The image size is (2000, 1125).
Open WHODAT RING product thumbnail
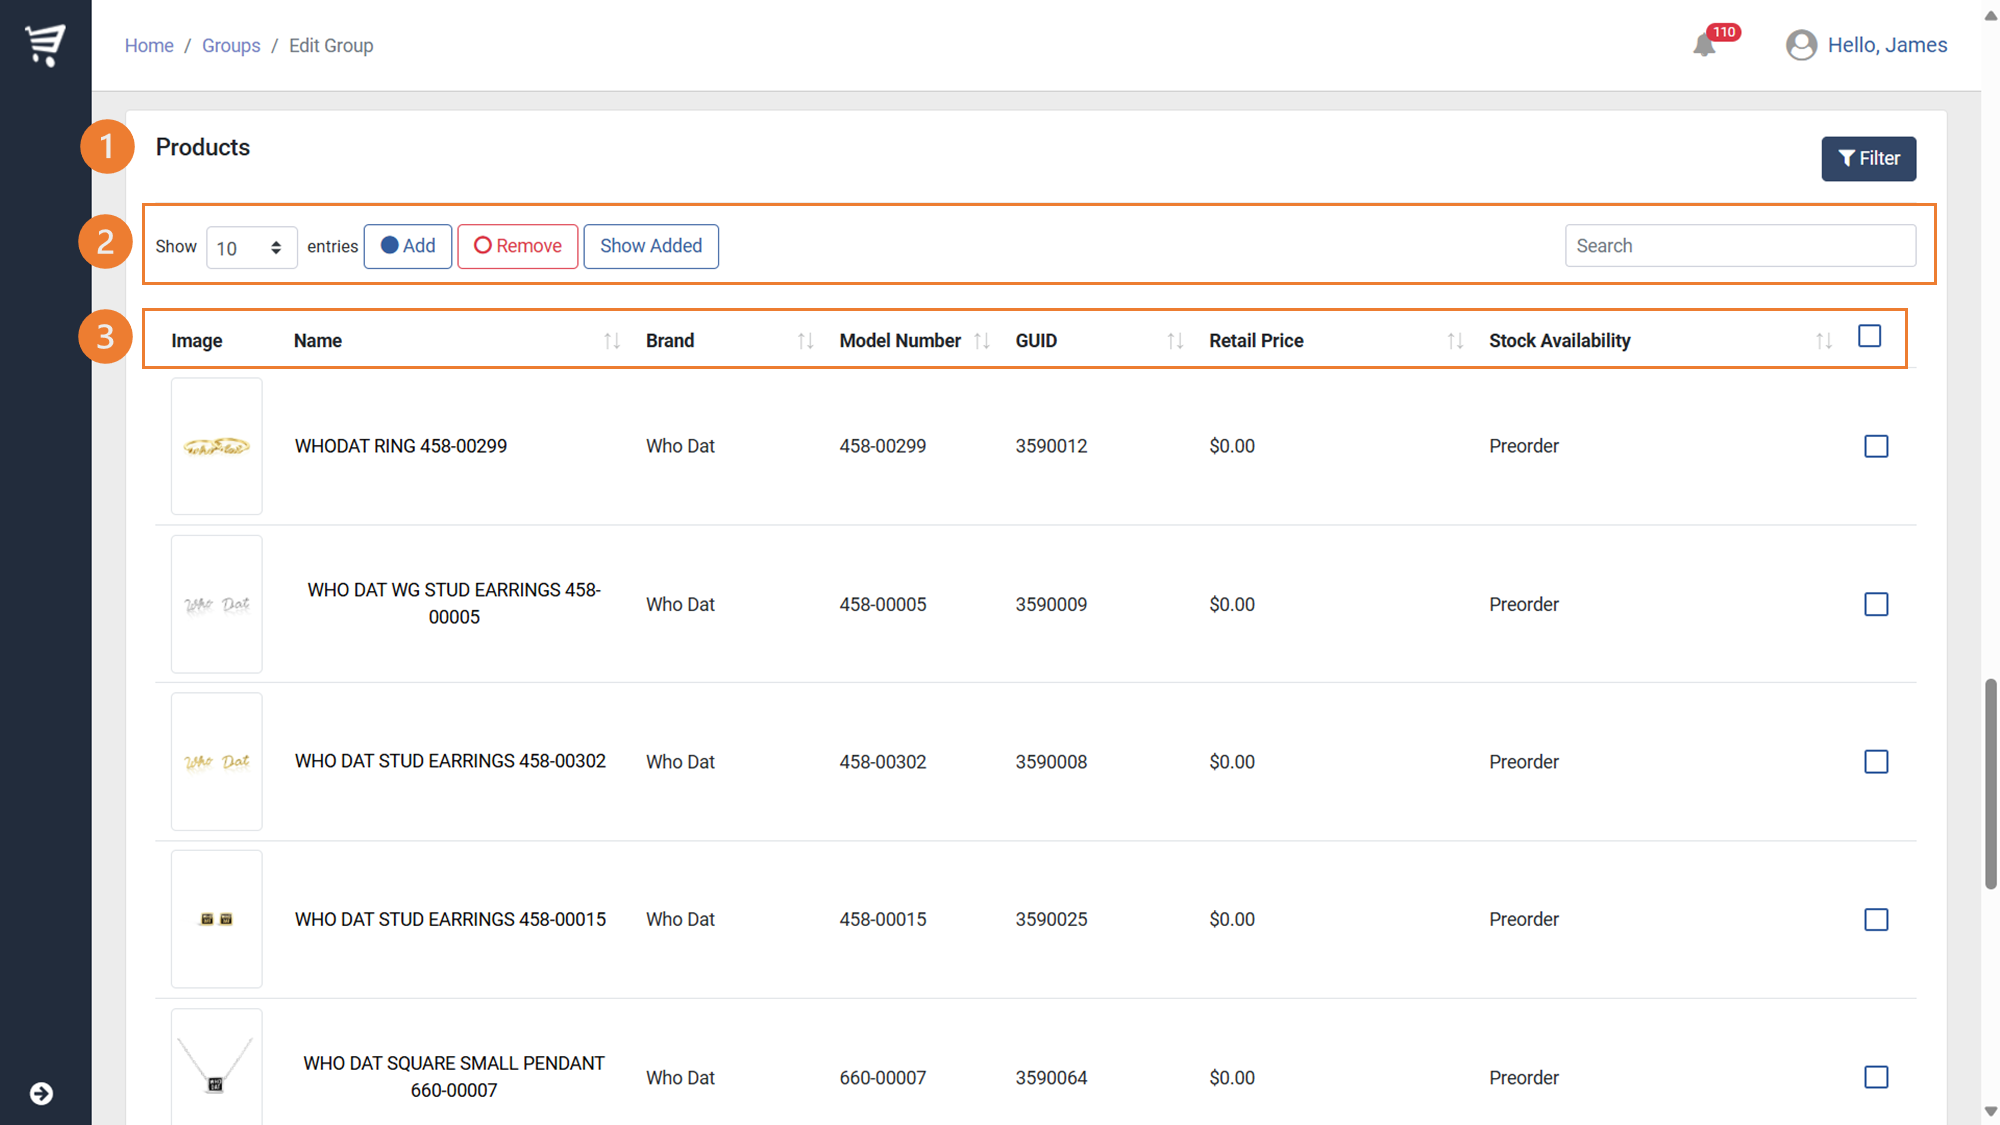(216, 446)
